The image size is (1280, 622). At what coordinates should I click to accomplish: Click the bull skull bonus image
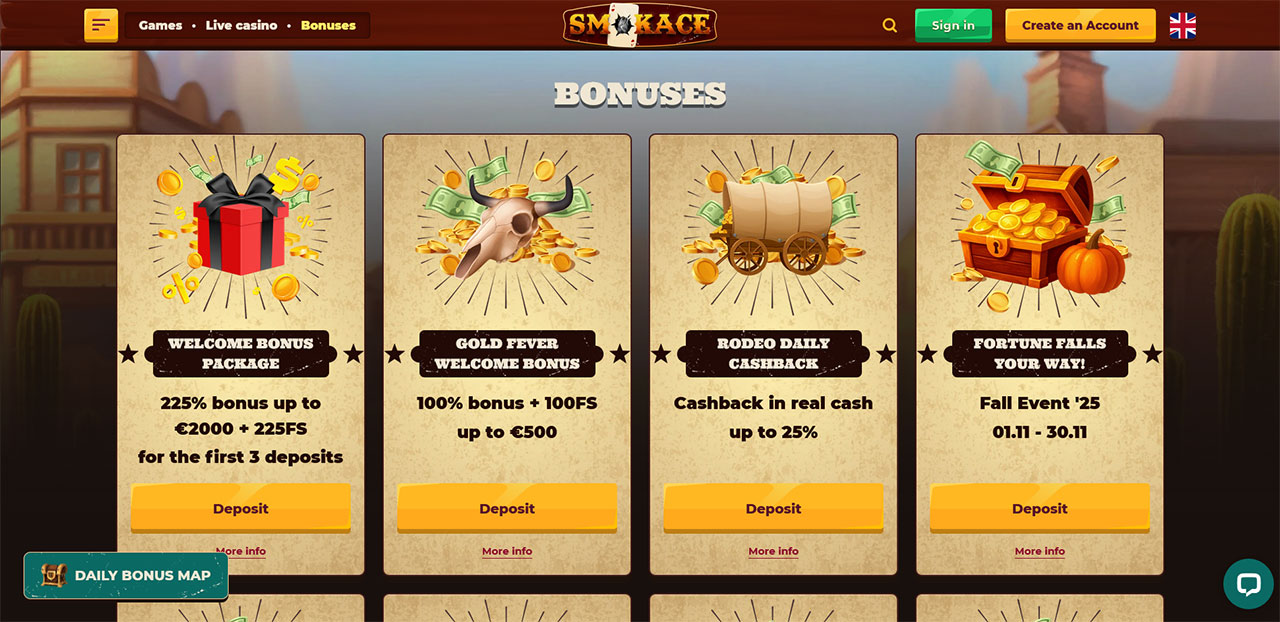[507, 225]
